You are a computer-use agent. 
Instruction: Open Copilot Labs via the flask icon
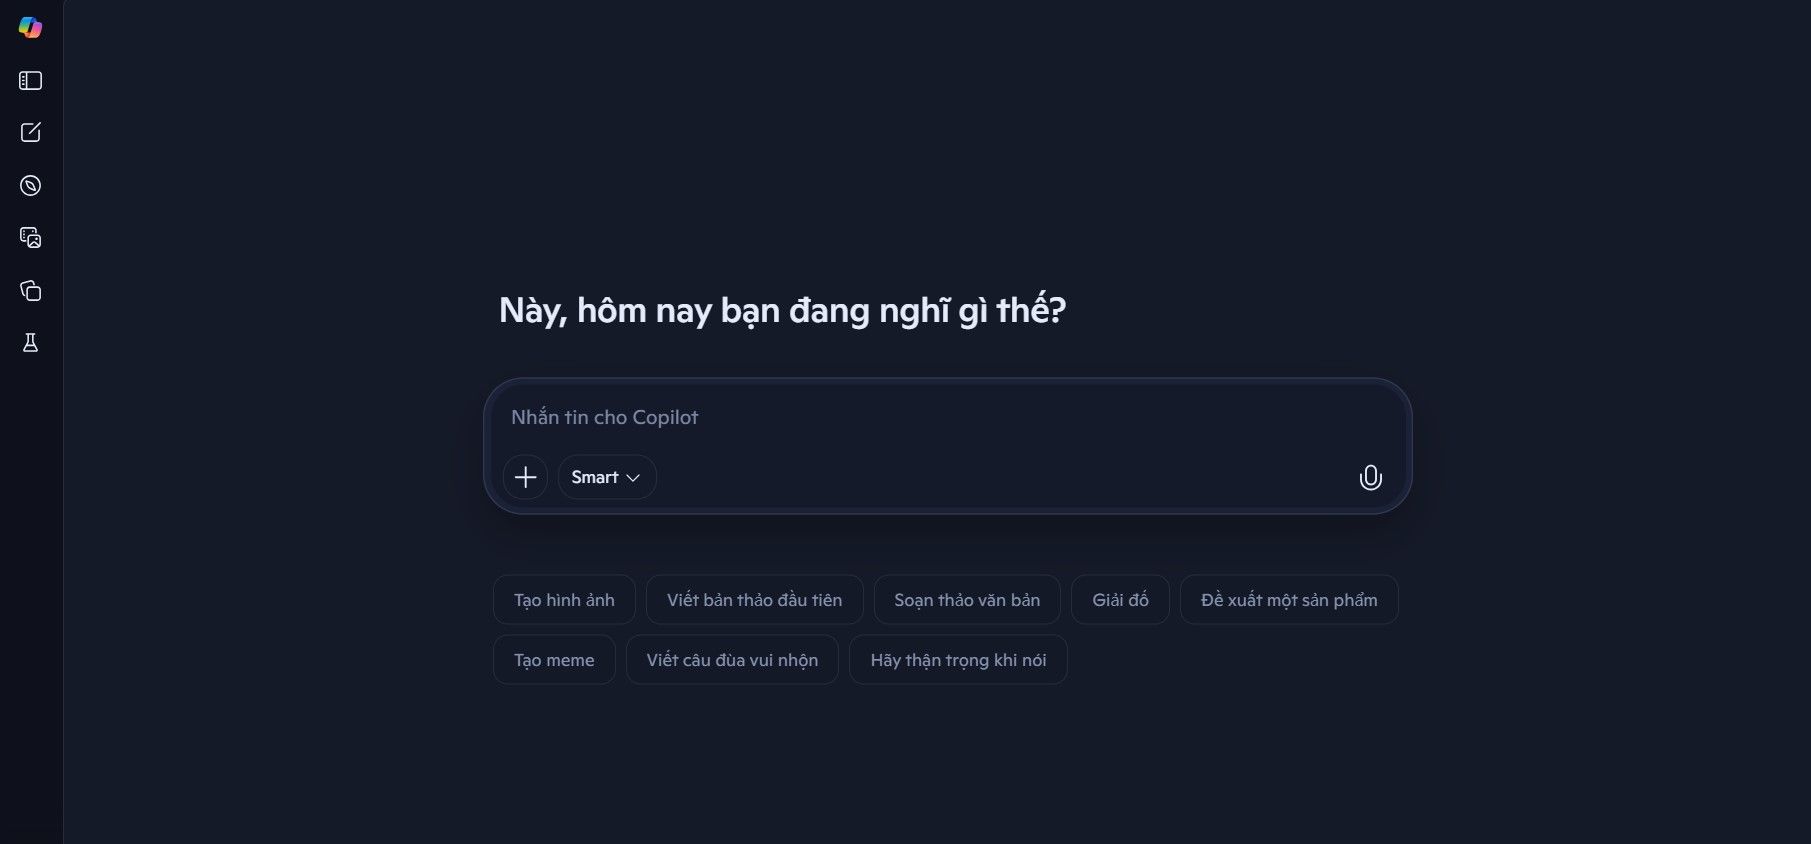click(30, 343)
